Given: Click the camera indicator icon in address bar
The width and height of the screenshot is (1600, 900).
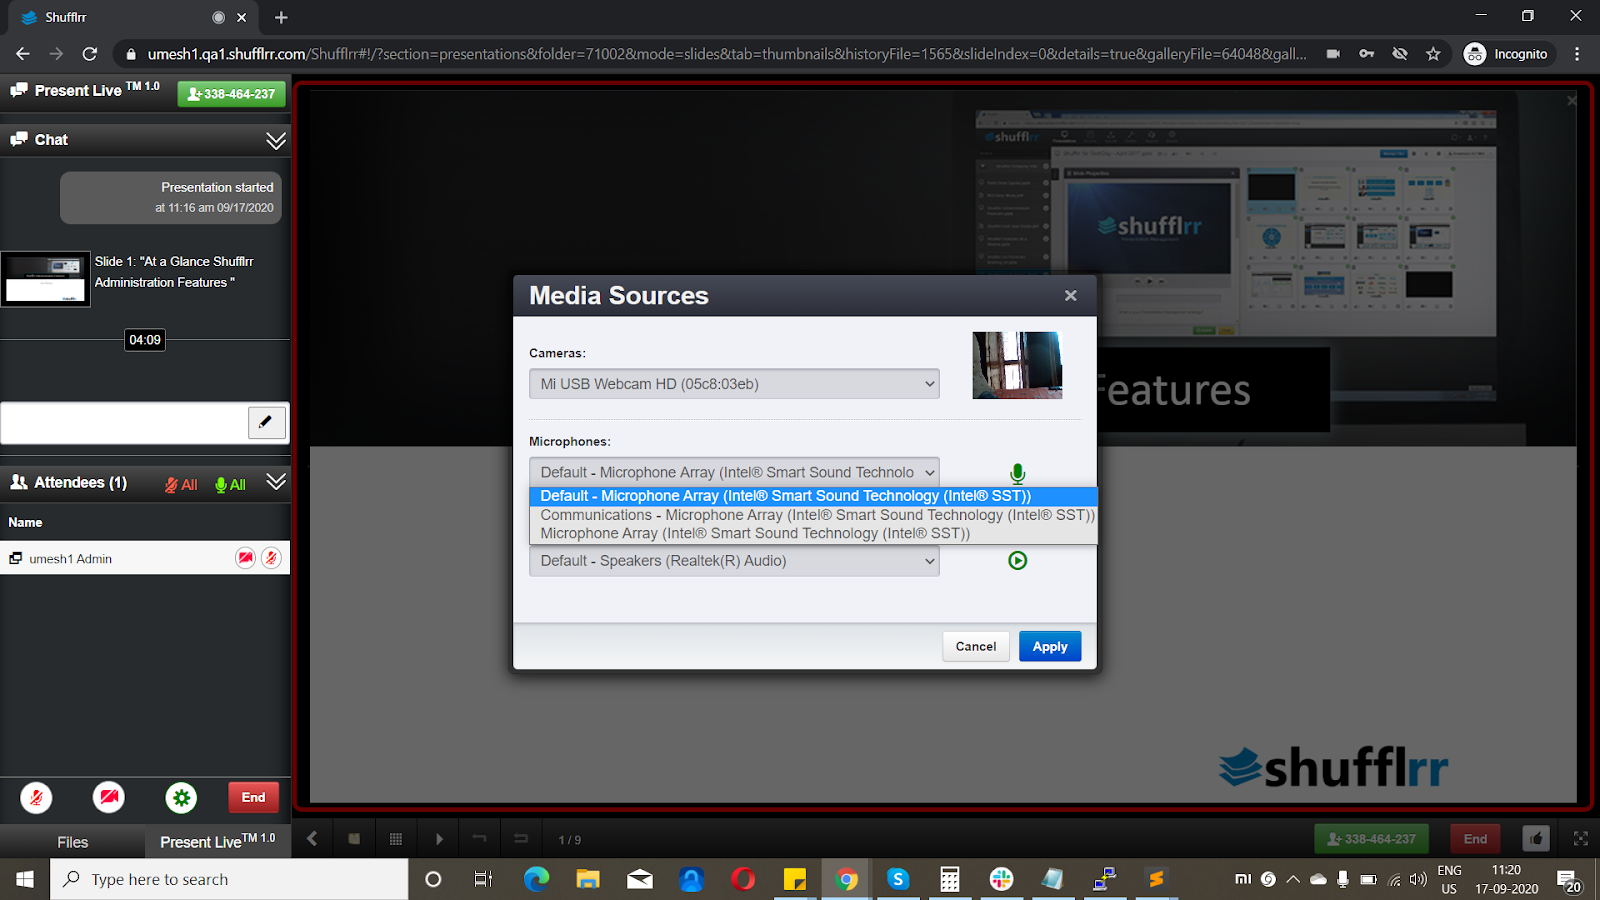Looking at the screenshot, I should click(x=1333, y=54).
